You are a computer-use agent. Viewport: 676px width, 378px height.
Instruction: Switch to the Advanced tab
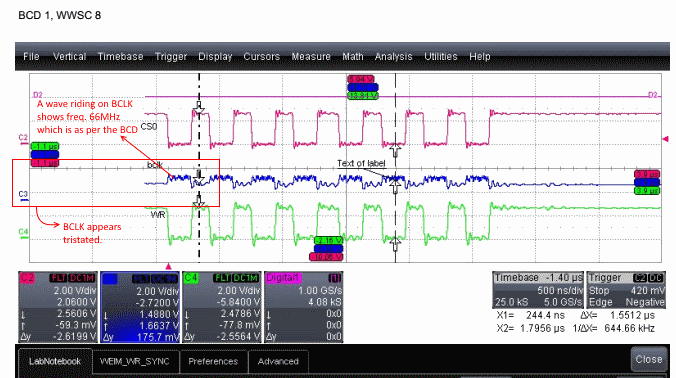pos(278,361)
